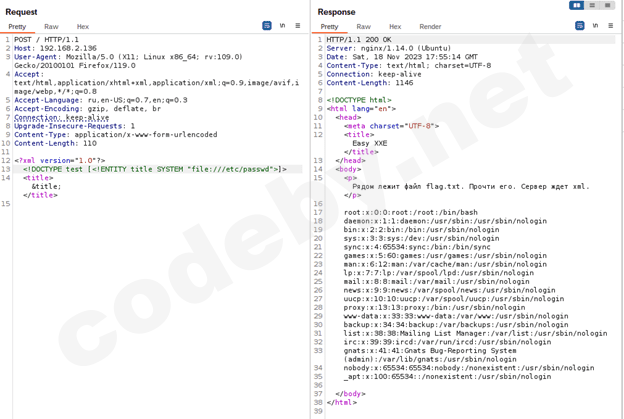624x419 pixels.
Task: Click the response 'Connection: keep-alive' header
Action: point(374,74)
